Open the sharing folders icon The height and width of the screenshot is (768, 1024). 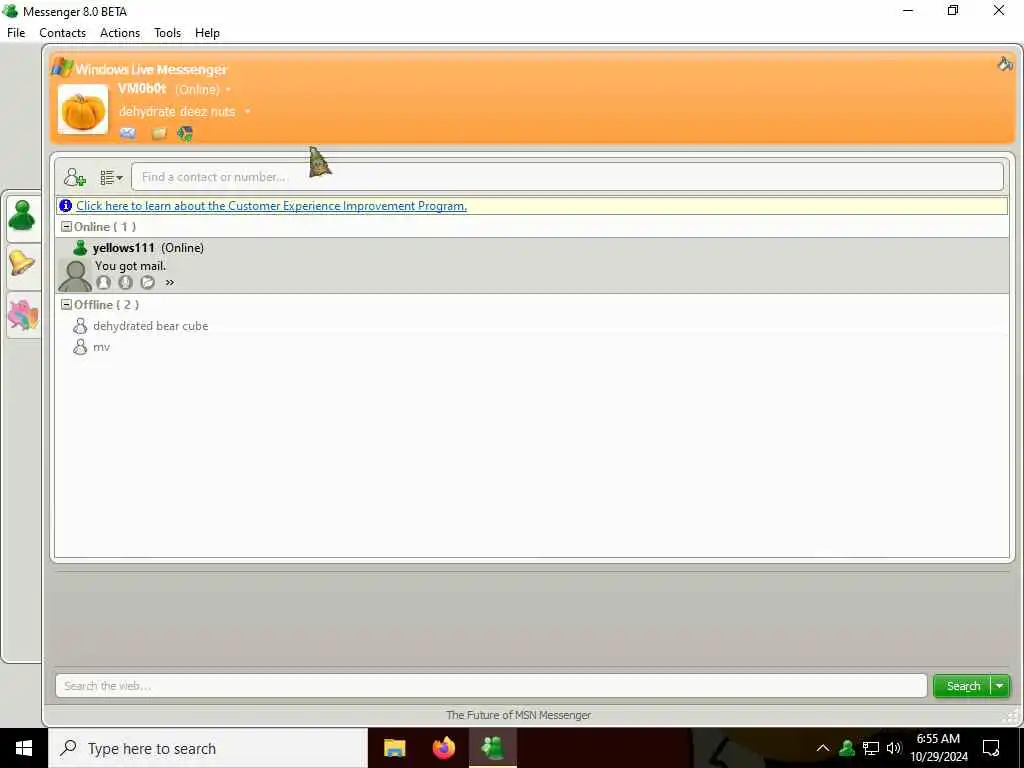(x=159, y=134)
